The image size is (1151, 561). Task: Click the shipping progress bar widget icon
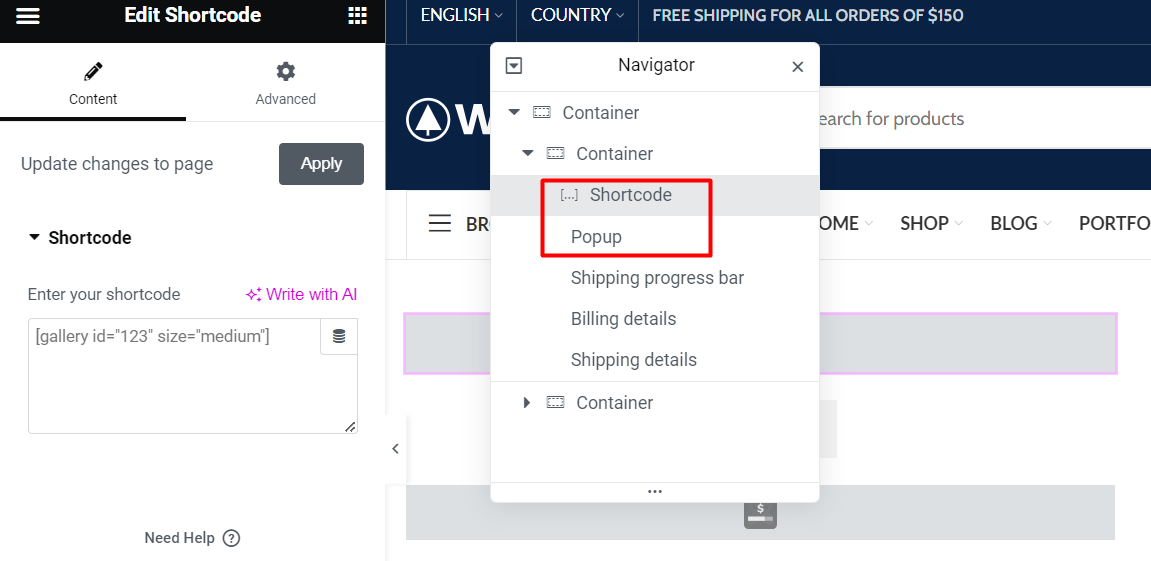point(760,513)
